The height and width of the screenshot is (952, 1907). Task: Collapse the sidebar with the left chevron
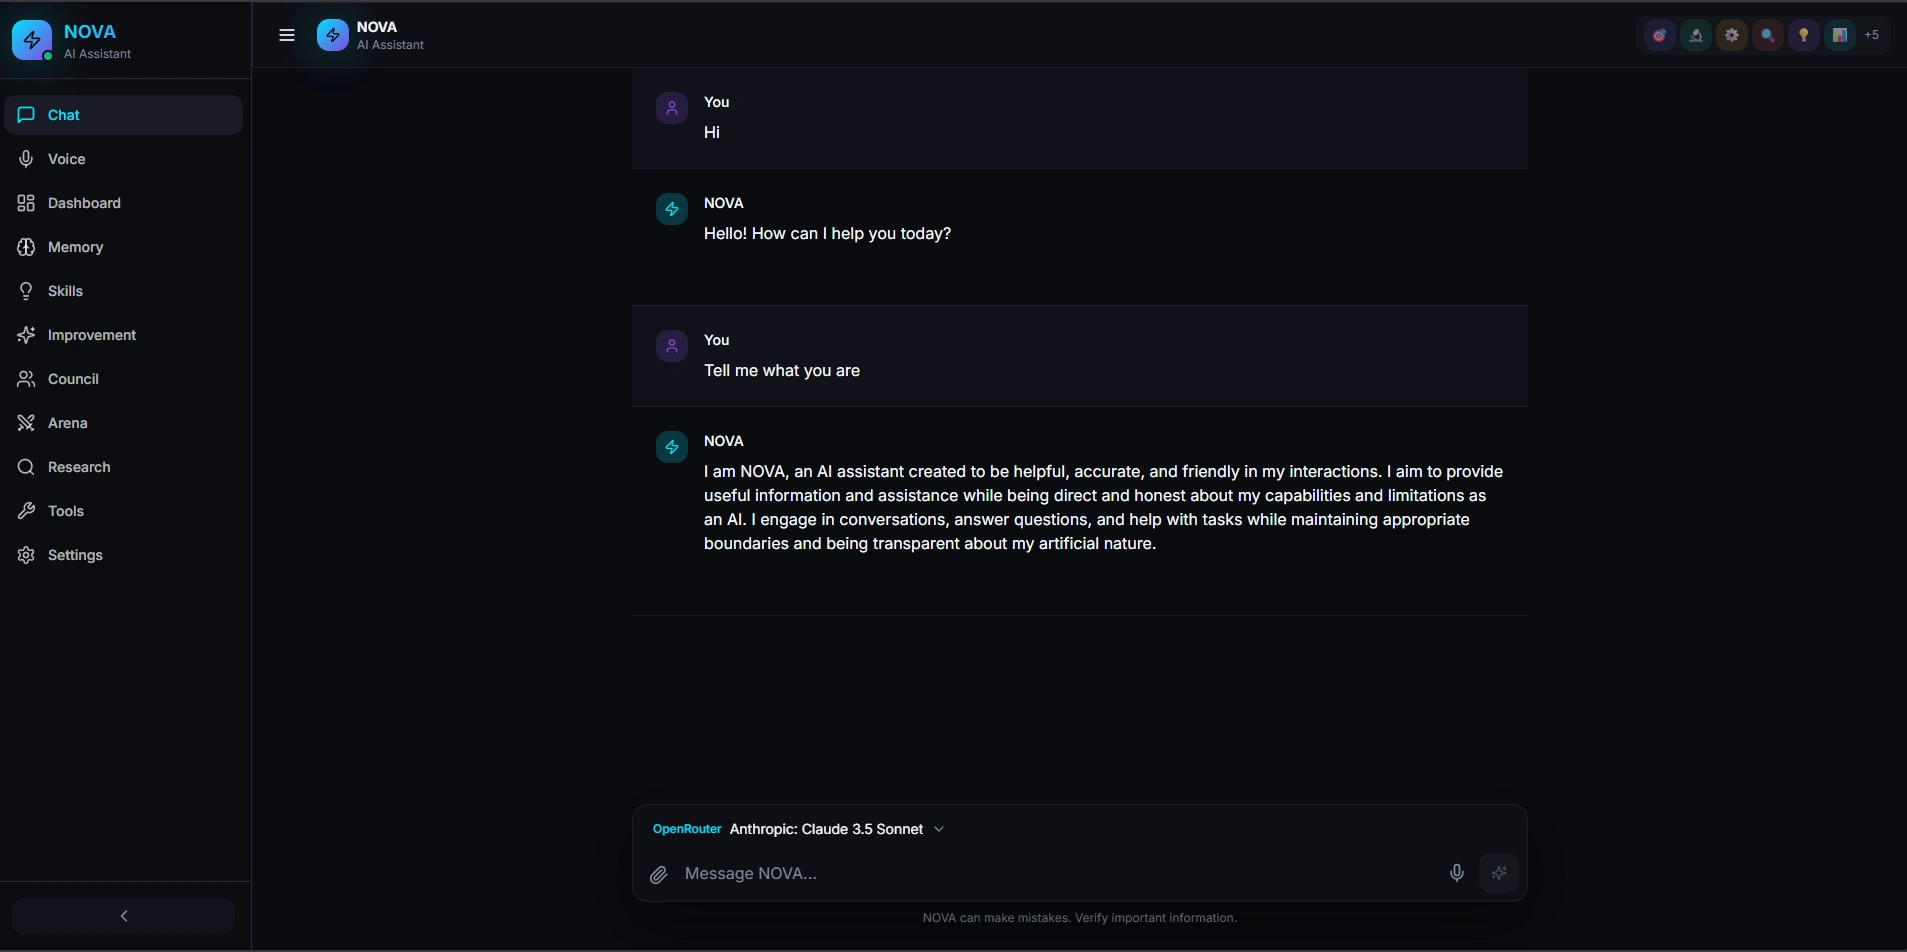tap(124, 916)
